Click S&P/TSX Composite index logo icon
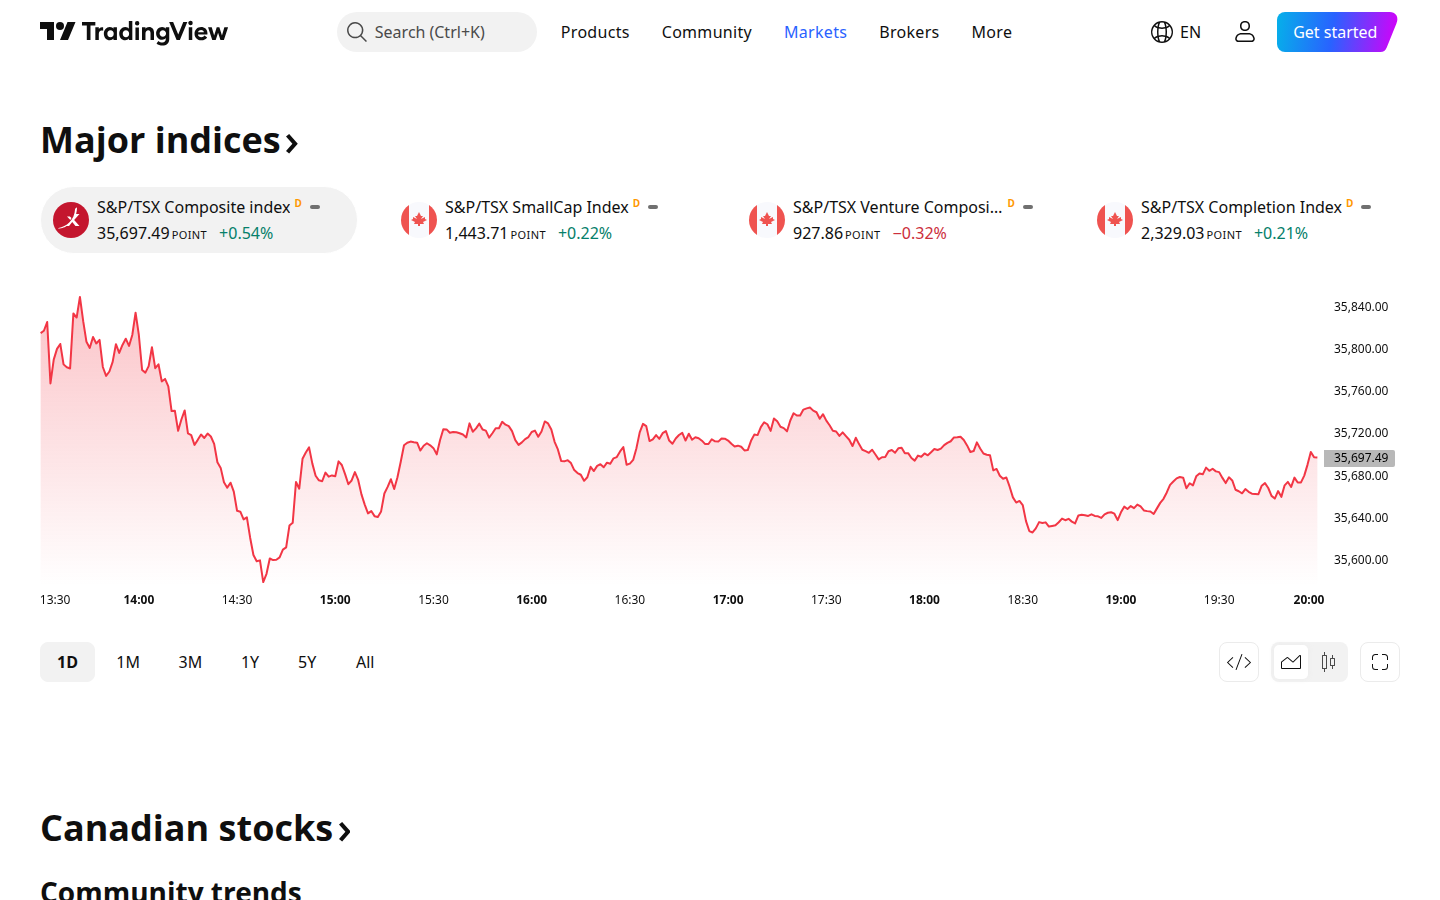This screenshot has width=1440, height=900. point(71,220)
